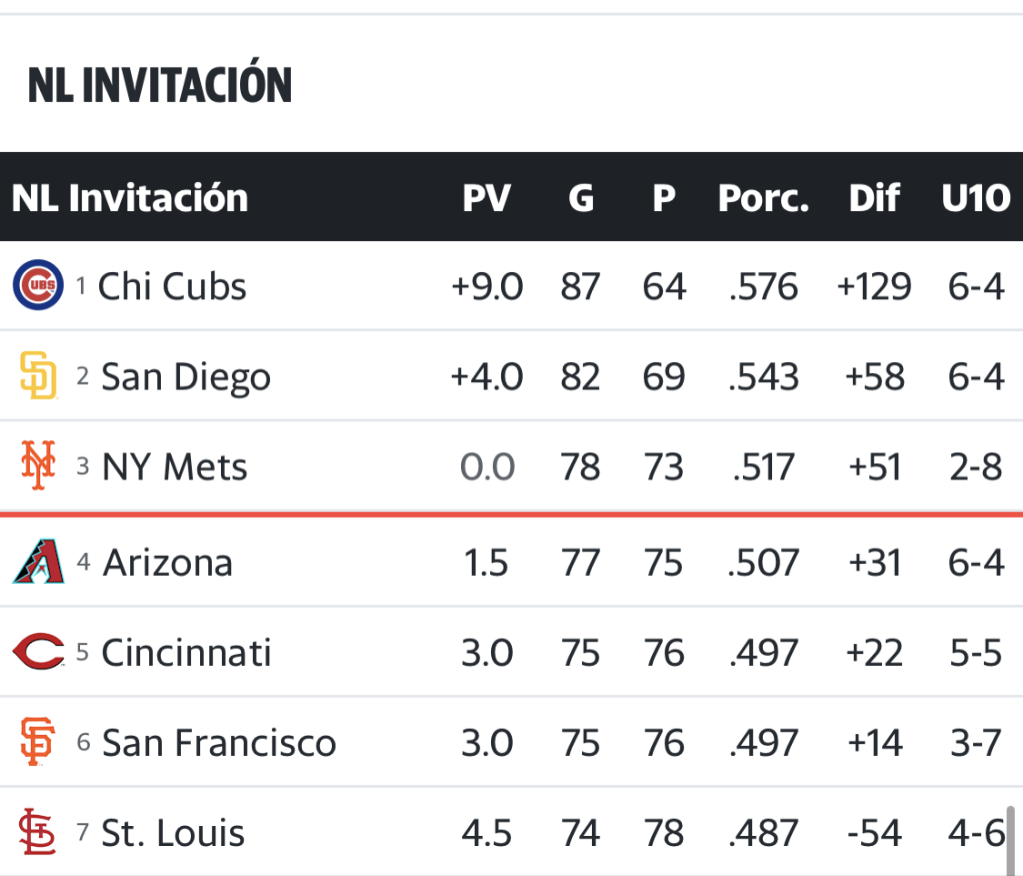
Task: Click the Arizona Diamondbacks logo
Action: [38, 561]
